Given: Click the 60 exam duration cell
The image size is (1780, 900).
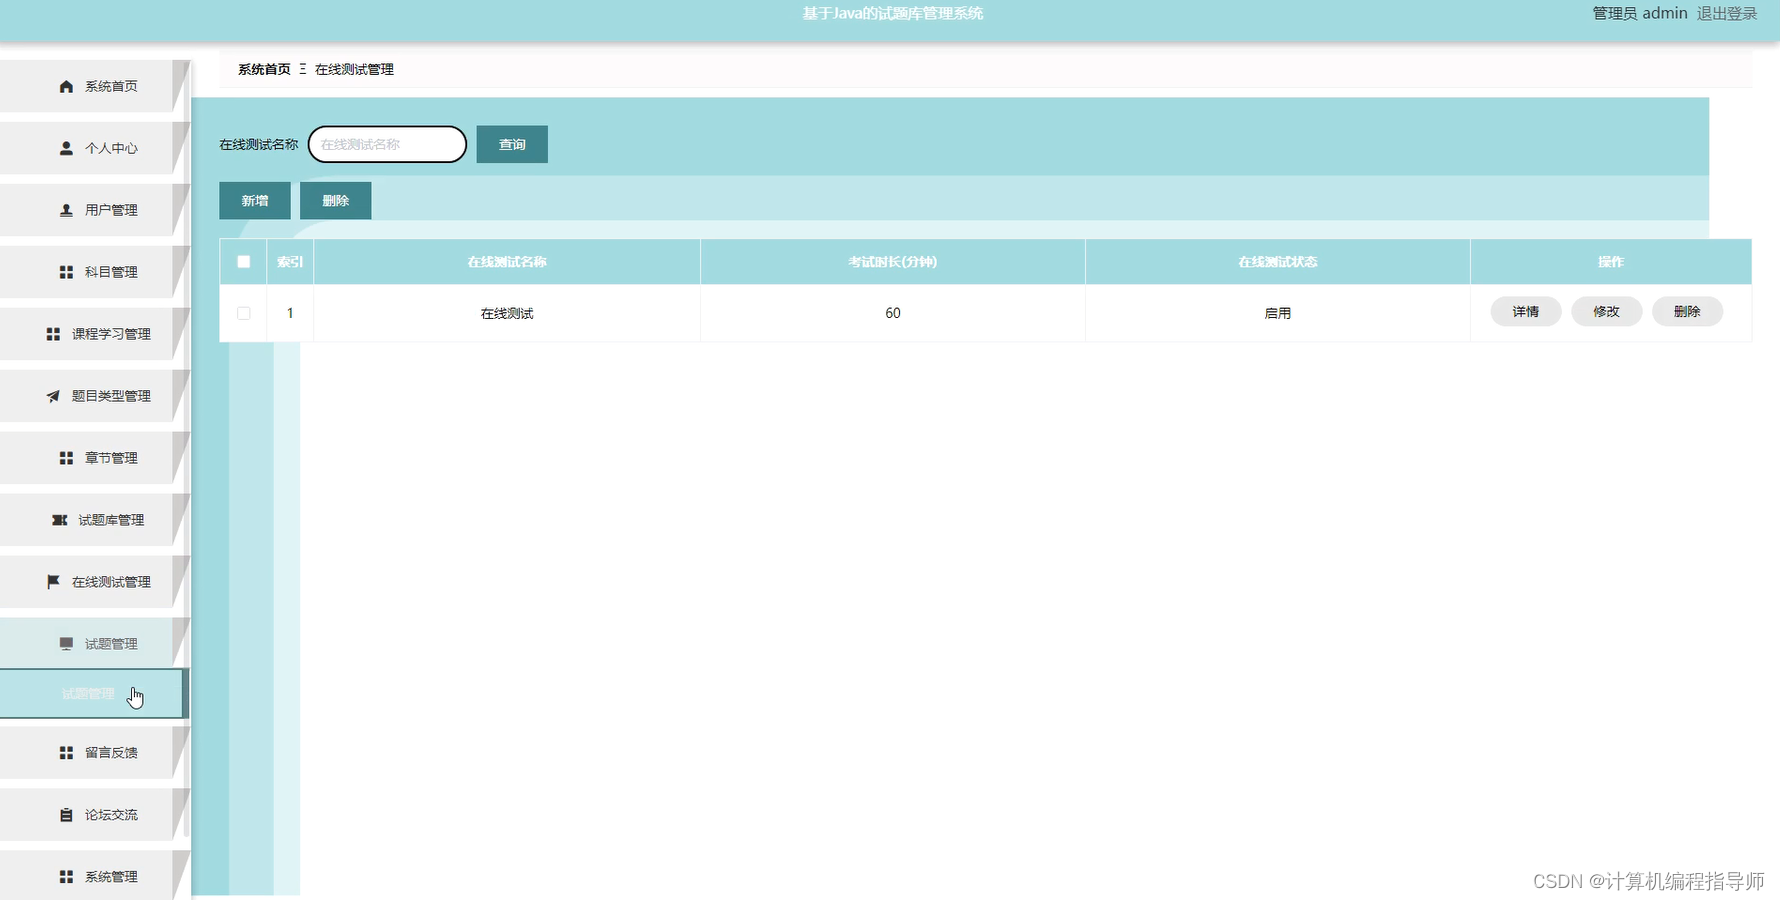Looking at the screenshot, I should pyautogui.click(x=893, y=313).
